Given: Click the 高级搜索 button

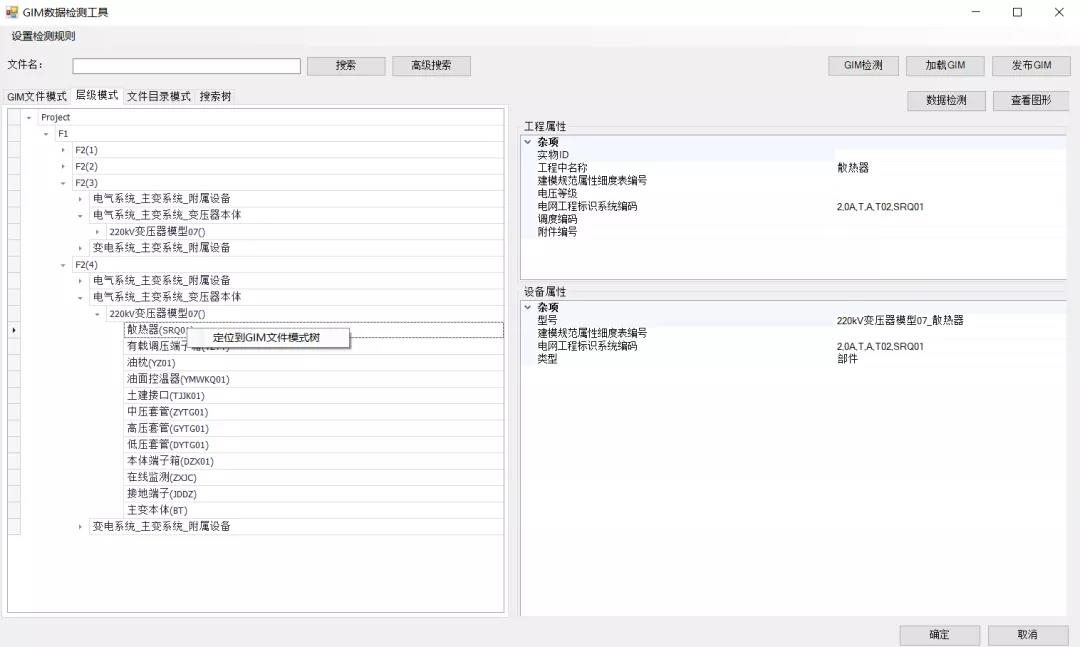Looking at the screenshot, I should click(431, 65).
